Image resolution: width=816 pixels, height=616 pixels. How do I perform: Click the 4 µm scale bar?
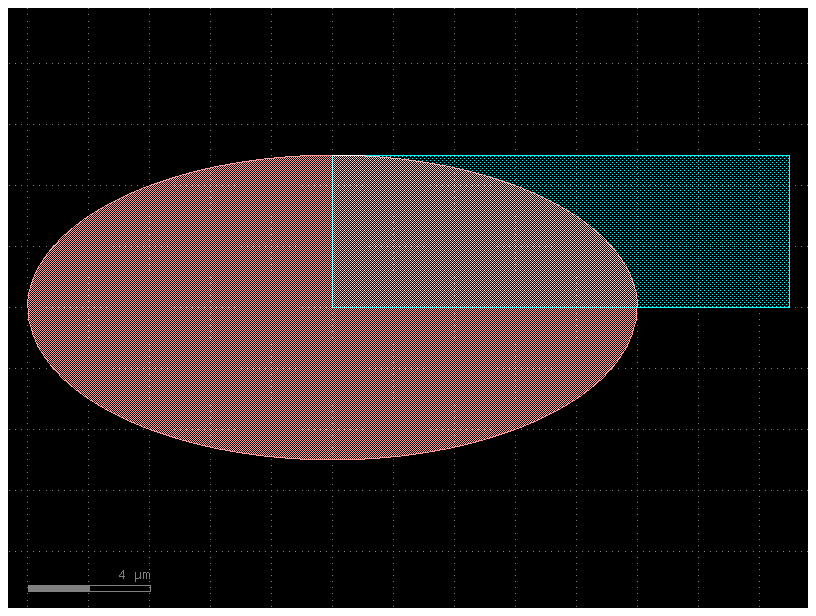90,588
